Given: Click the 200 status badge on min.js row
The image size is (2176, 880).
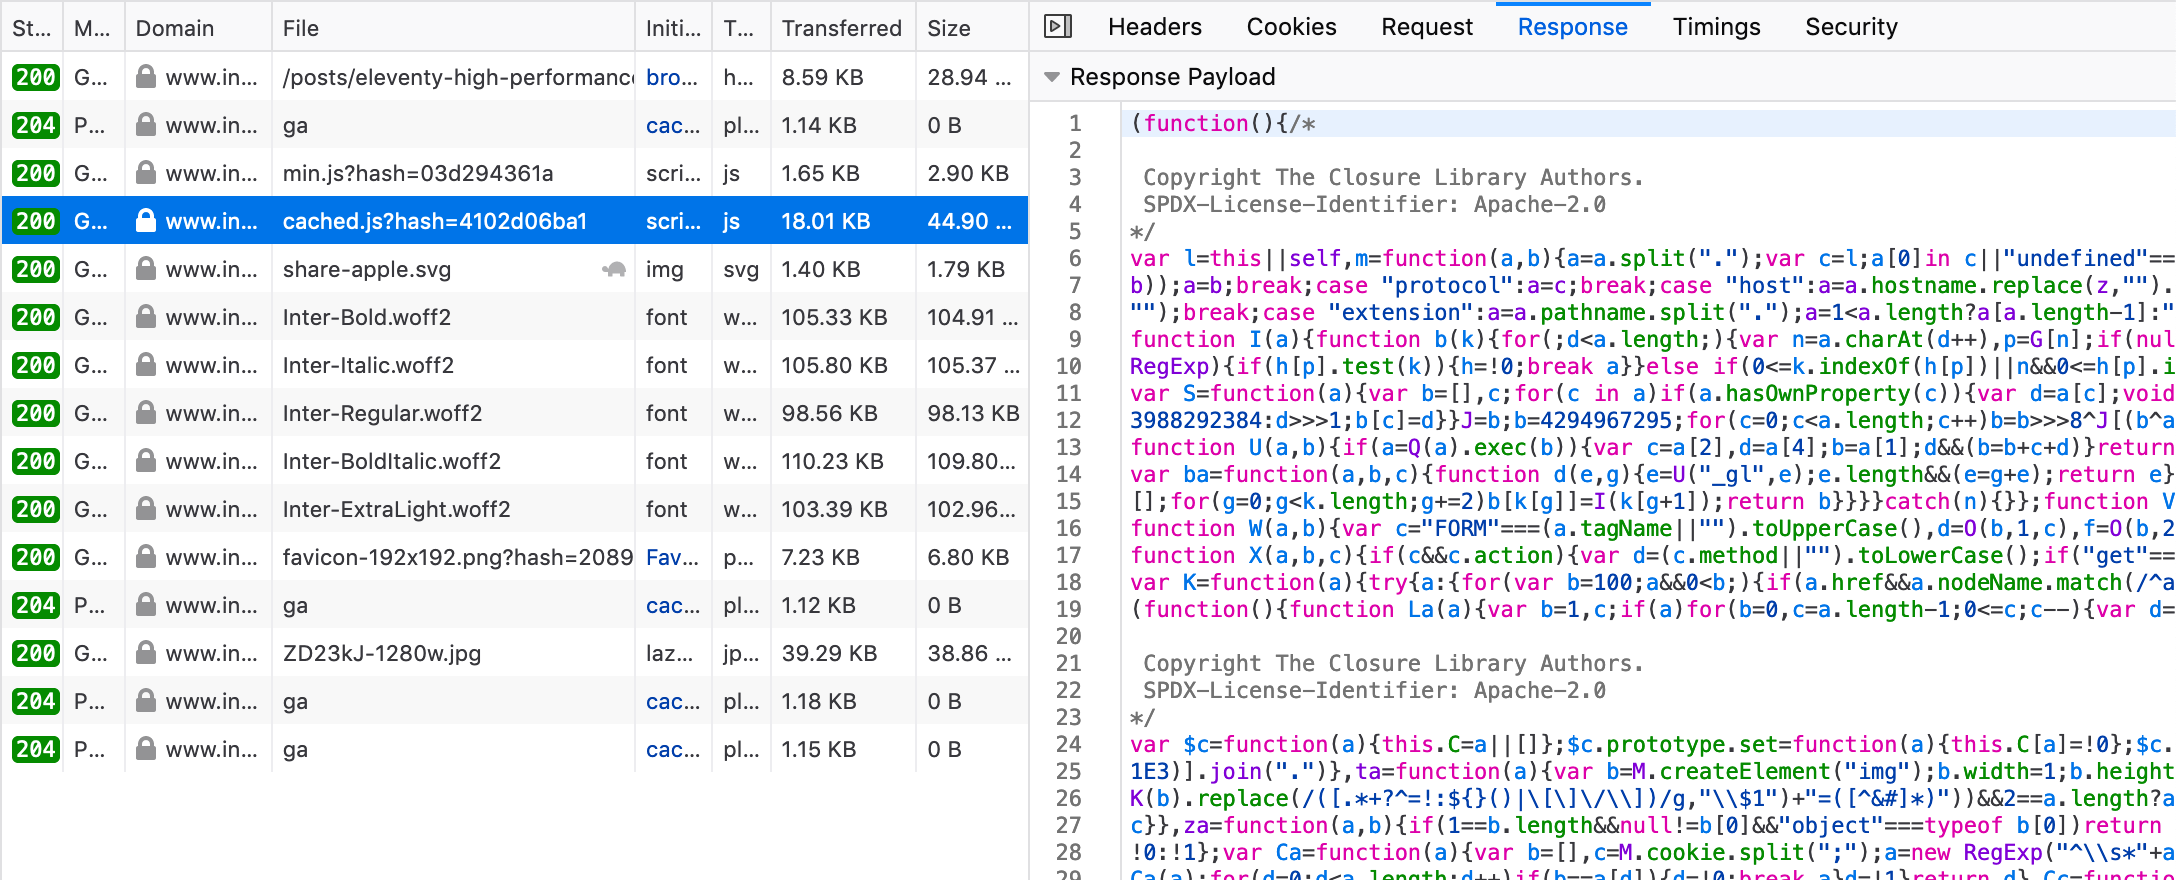Looking at the screenshot, I should 35,173.
